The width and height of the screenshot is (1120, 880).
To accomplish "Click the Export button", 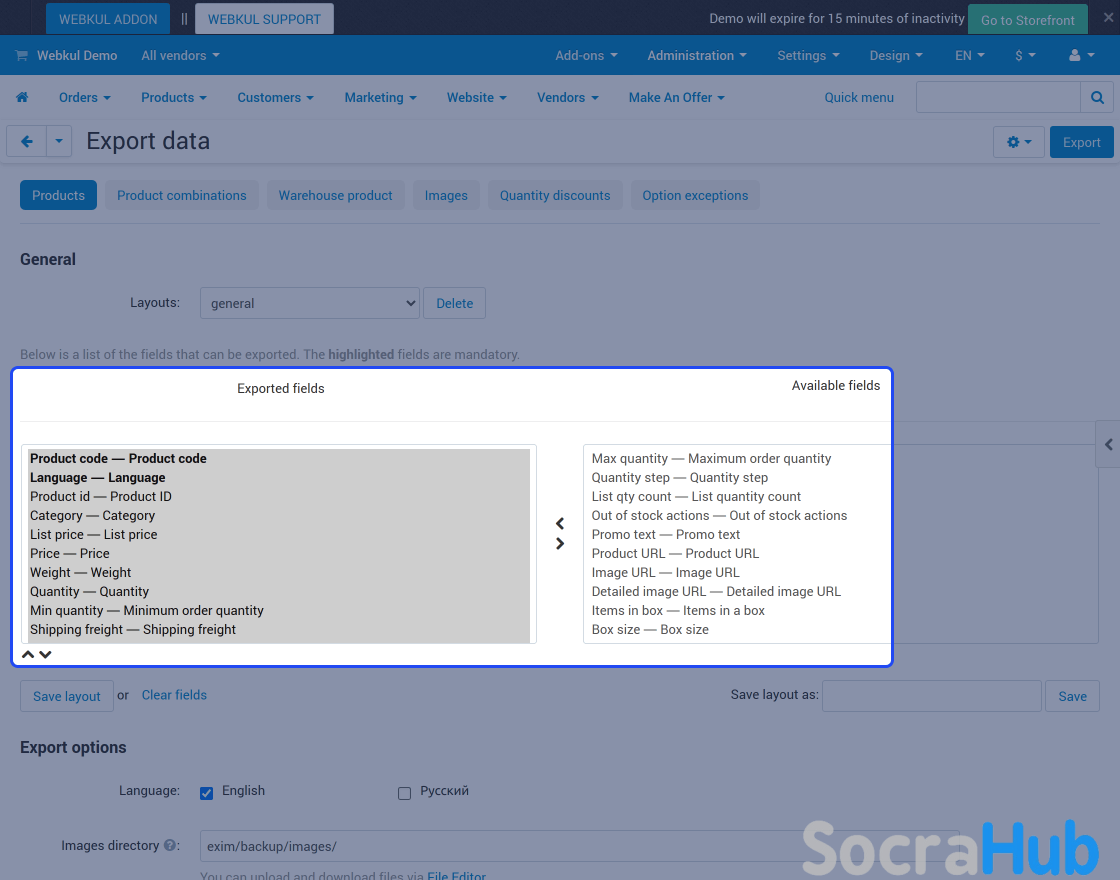I will coord(1081,142).
